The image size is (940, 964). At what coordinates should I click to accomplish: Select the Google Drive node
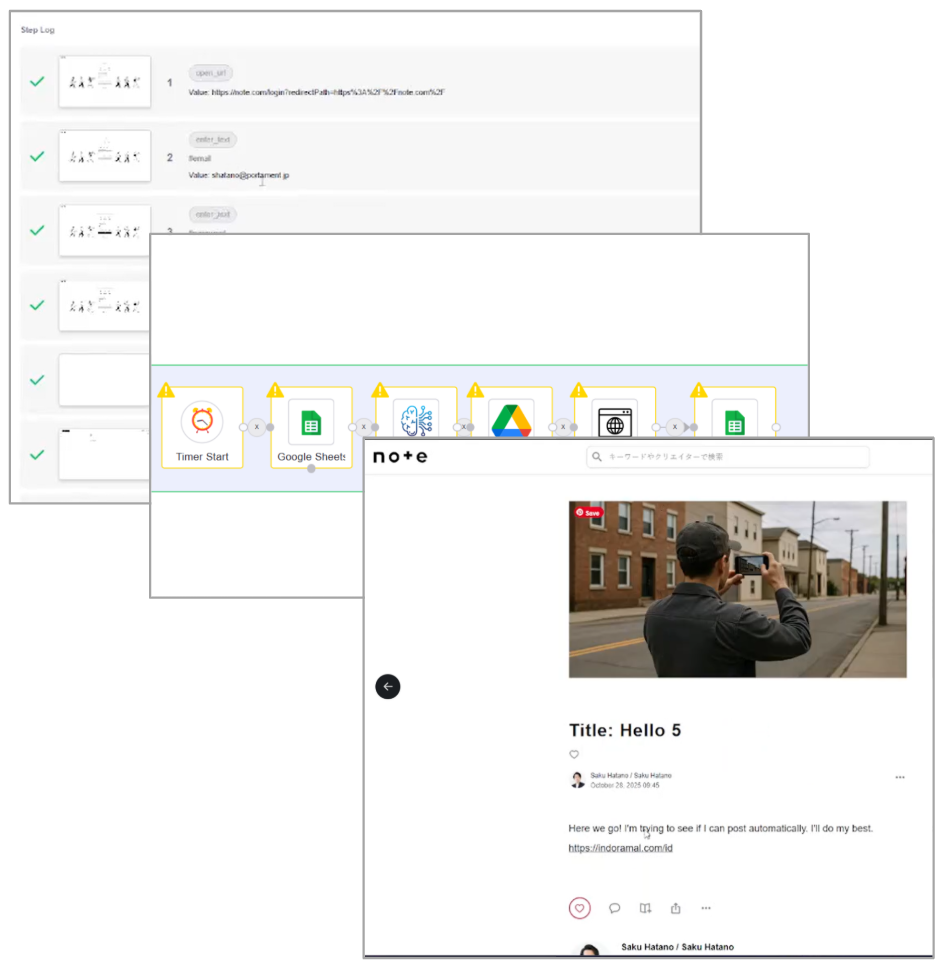(x=511, y=419)
